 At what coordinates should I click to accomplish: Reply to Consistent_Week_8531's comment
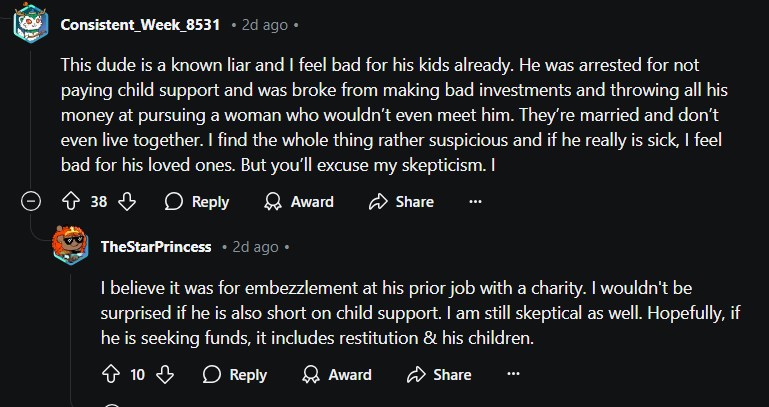197,202
